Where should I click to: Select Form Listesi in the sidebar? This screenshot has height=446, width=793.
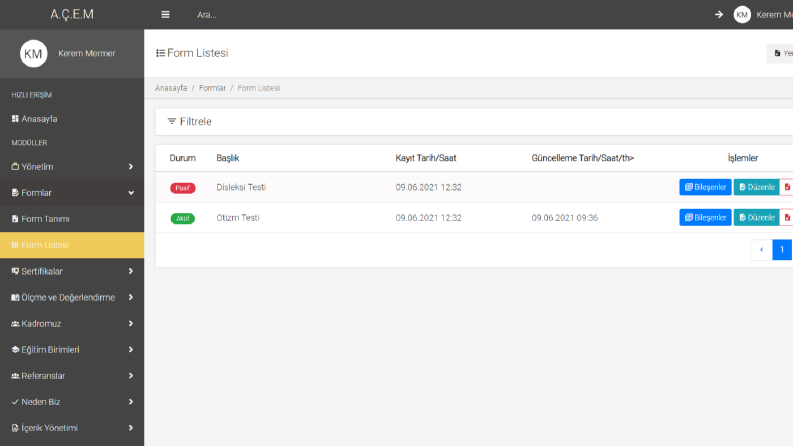point(72,245)
